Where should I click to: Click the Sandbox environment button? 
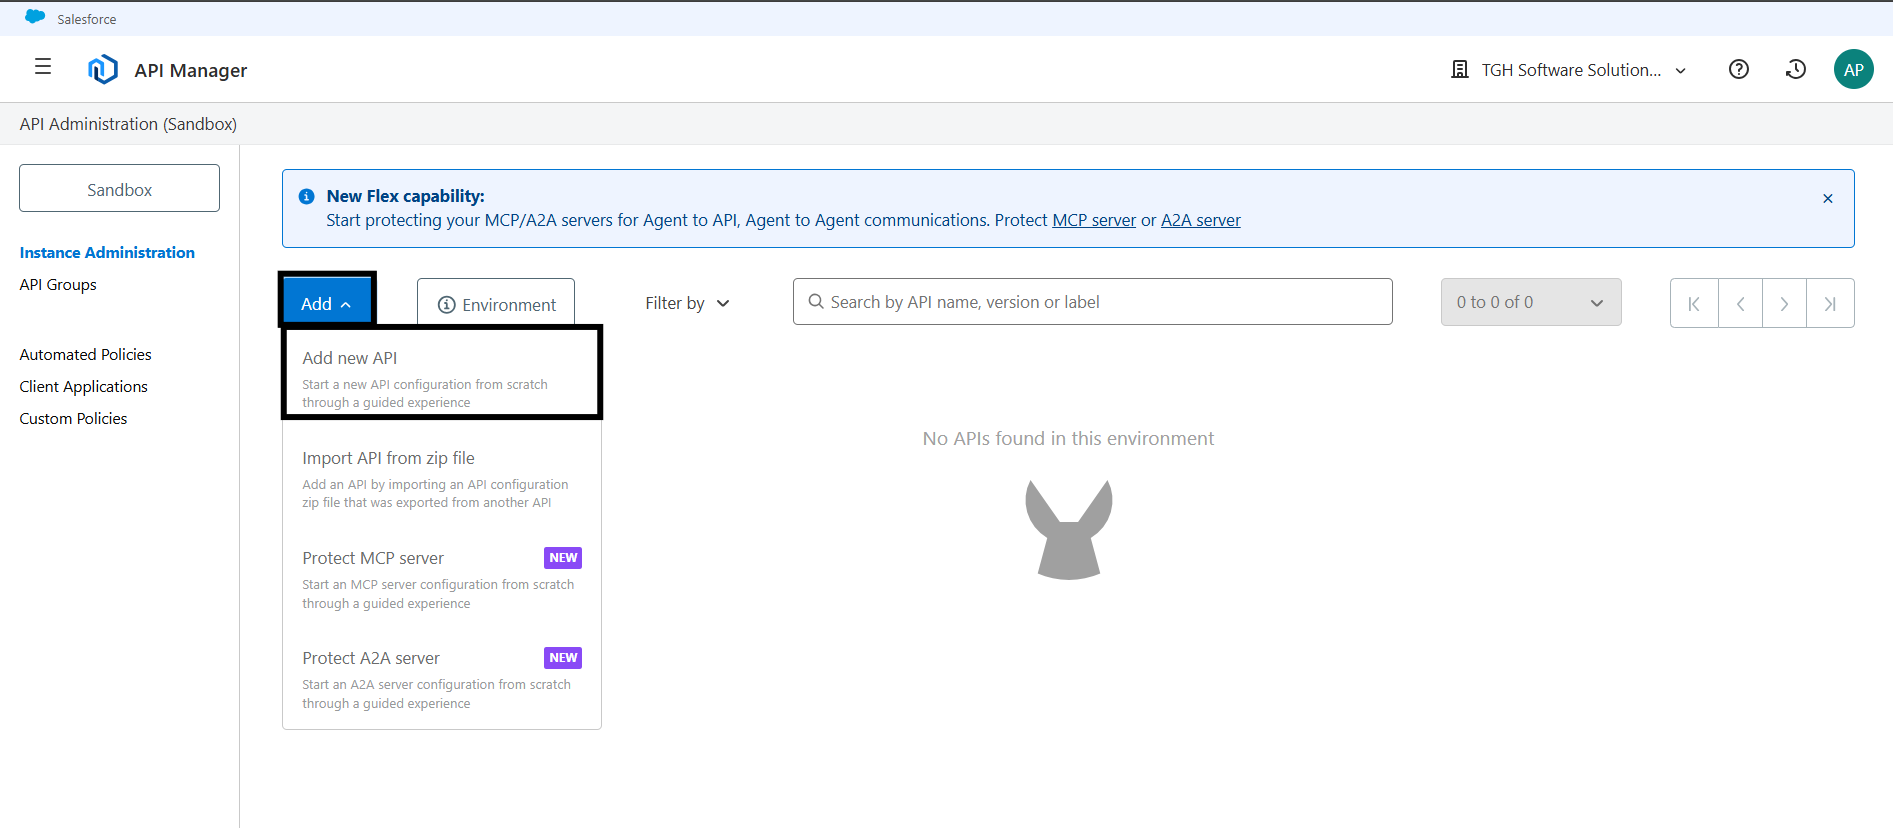[119, 188]
